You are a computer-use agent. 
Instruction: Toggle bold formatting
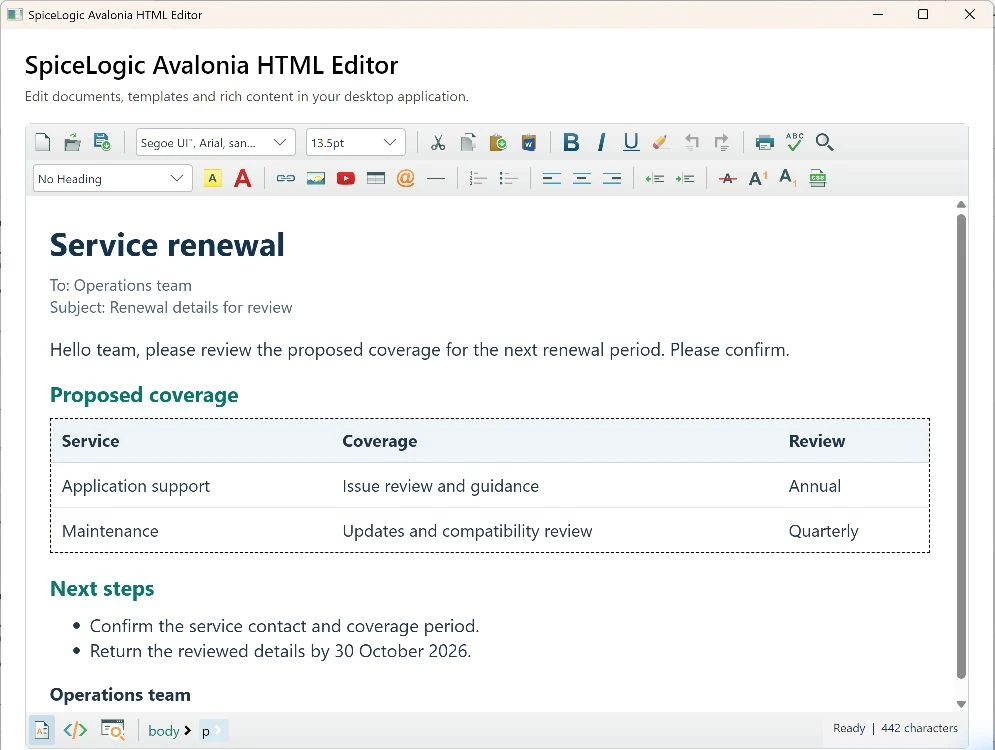pyautogui.click(x=571, y=142)
